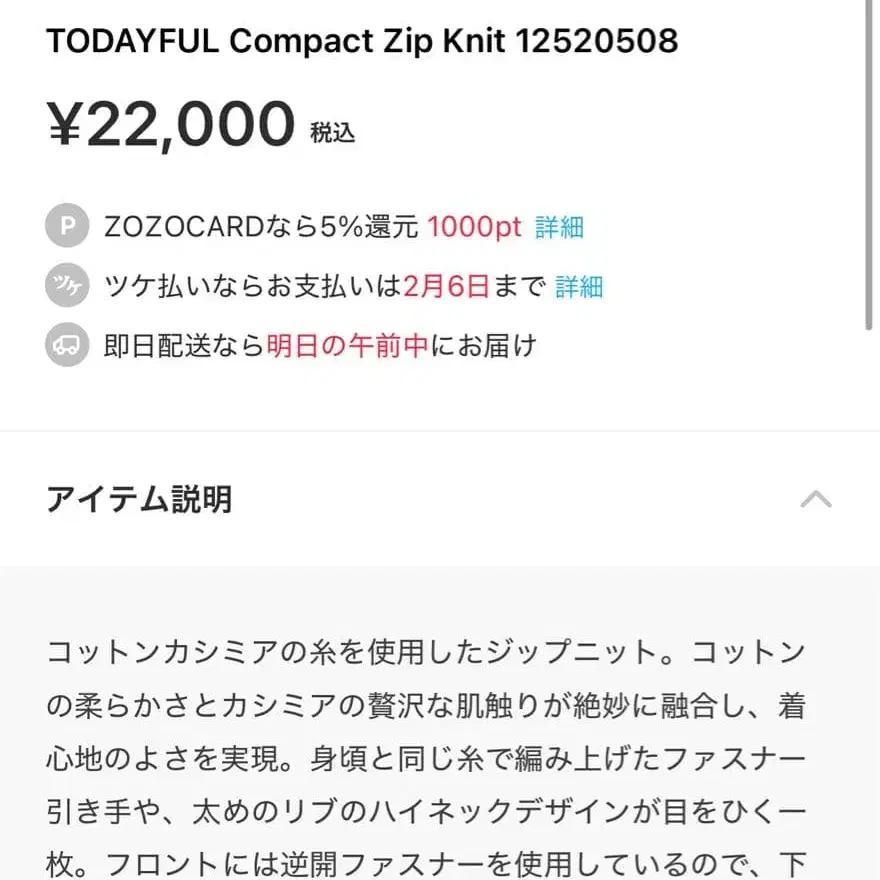880x880 pixels.
Task: Click the product number 12520508
Action: tap(600, 41)
